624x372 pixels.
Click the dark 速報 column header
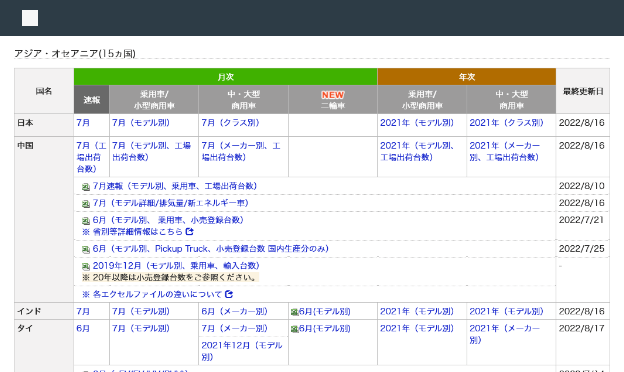(92, 99)
